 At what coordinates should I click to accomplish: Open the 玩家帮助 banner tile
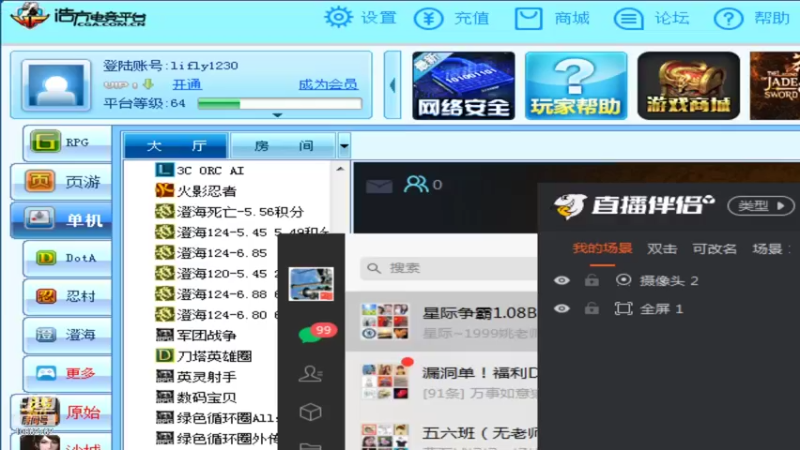tap(576, 86)
